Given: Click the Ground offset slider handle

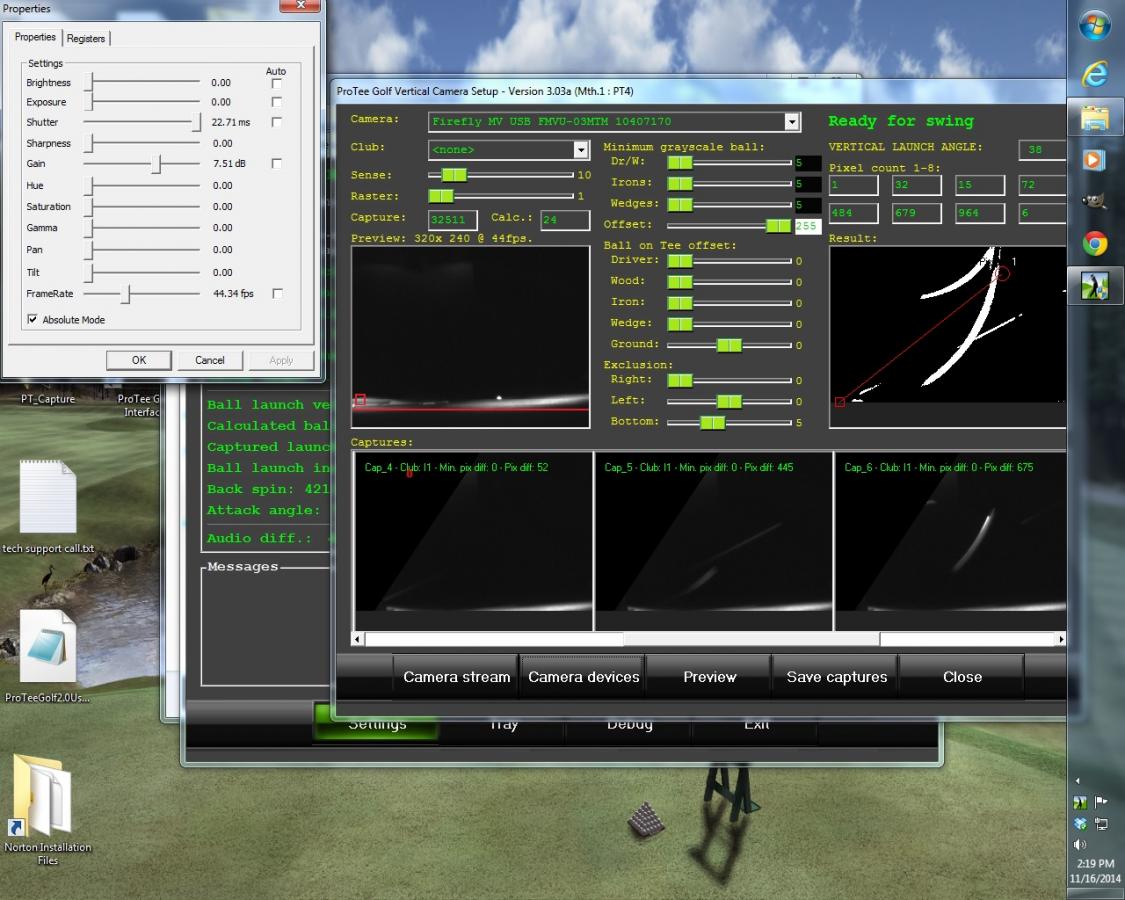Looking at the screenshot, I should point(729,345).
